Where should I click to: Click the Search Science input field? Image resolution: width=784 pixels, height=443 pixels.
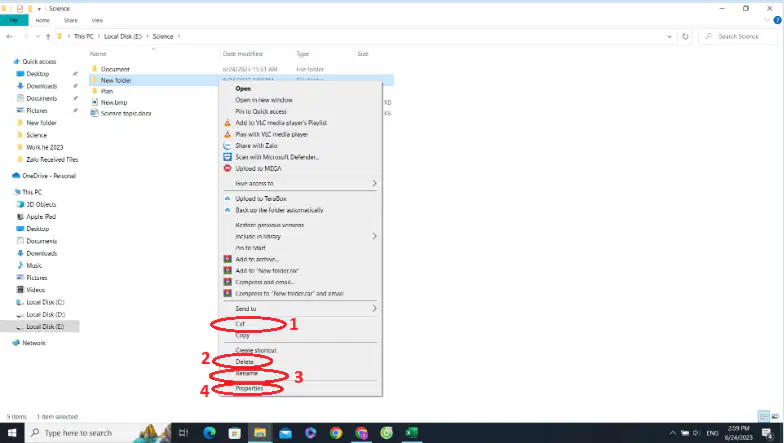738,36
